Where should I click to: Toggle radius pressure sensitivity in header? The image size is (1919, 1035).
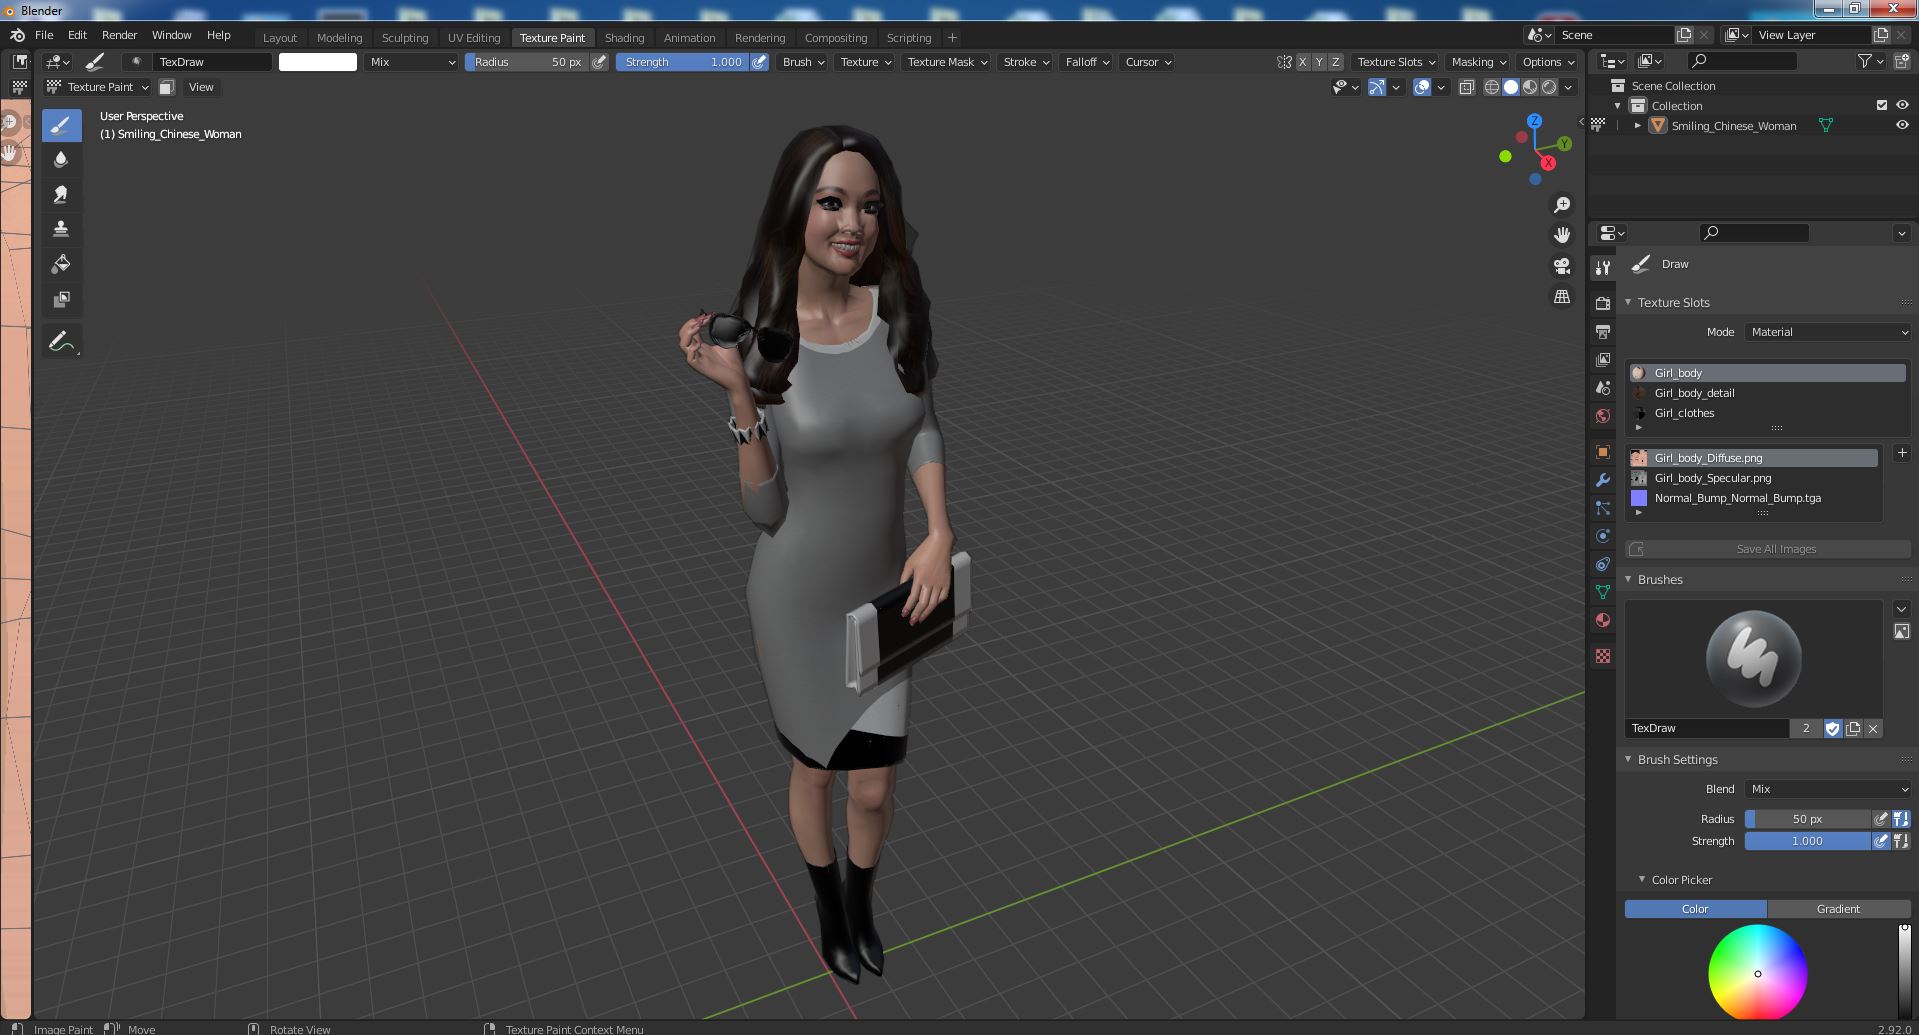coord(599,62)
